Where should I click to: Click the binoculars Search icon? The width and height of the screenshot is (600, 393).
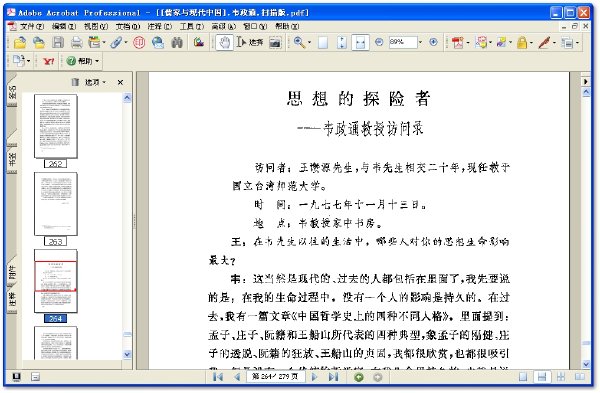pos(177,42)
